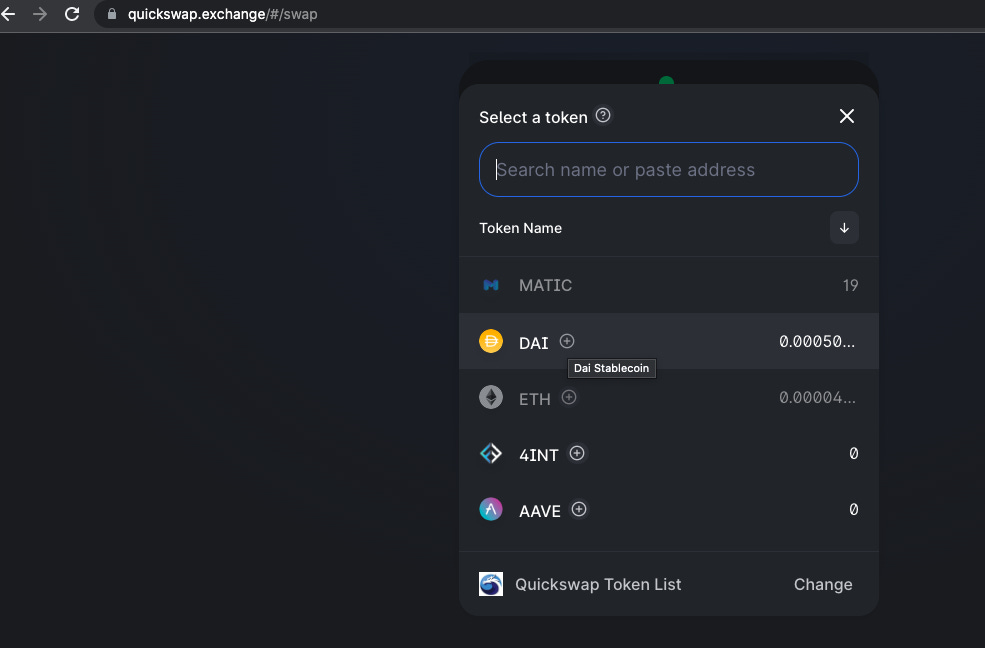Add AAVE to wallet via plus icon

(579, 509)
